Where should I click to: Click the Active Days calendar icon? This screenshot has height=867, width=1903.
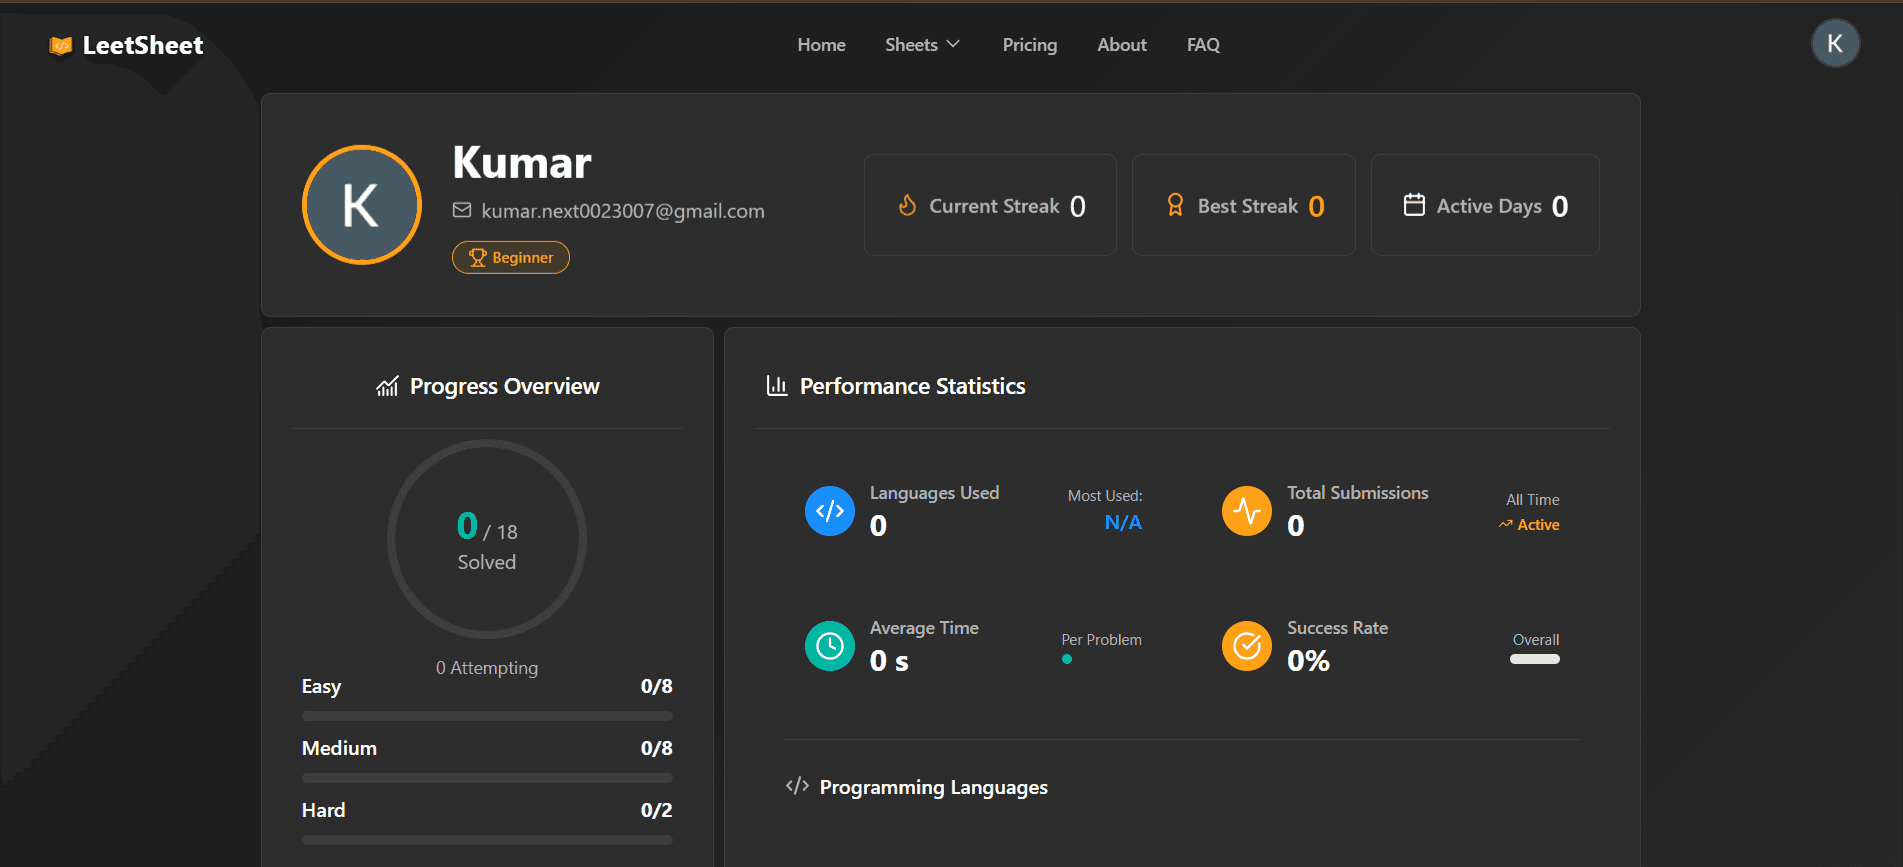[1414, 205]
